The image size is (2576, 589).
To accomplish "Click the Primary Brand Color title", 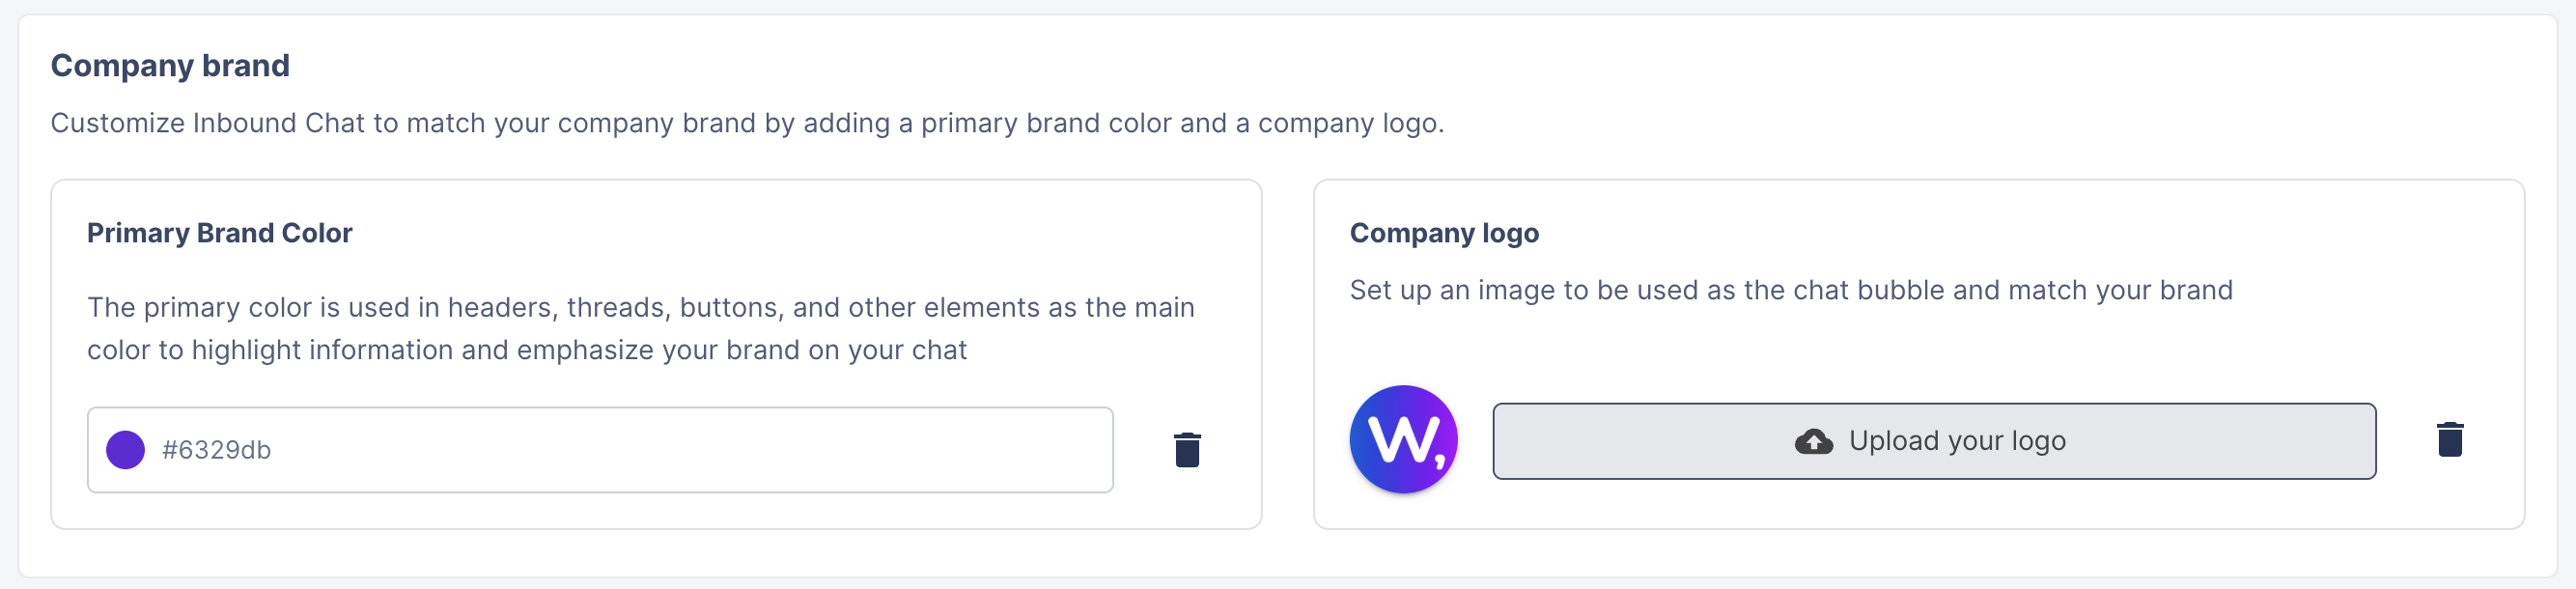I will (220, 232).
